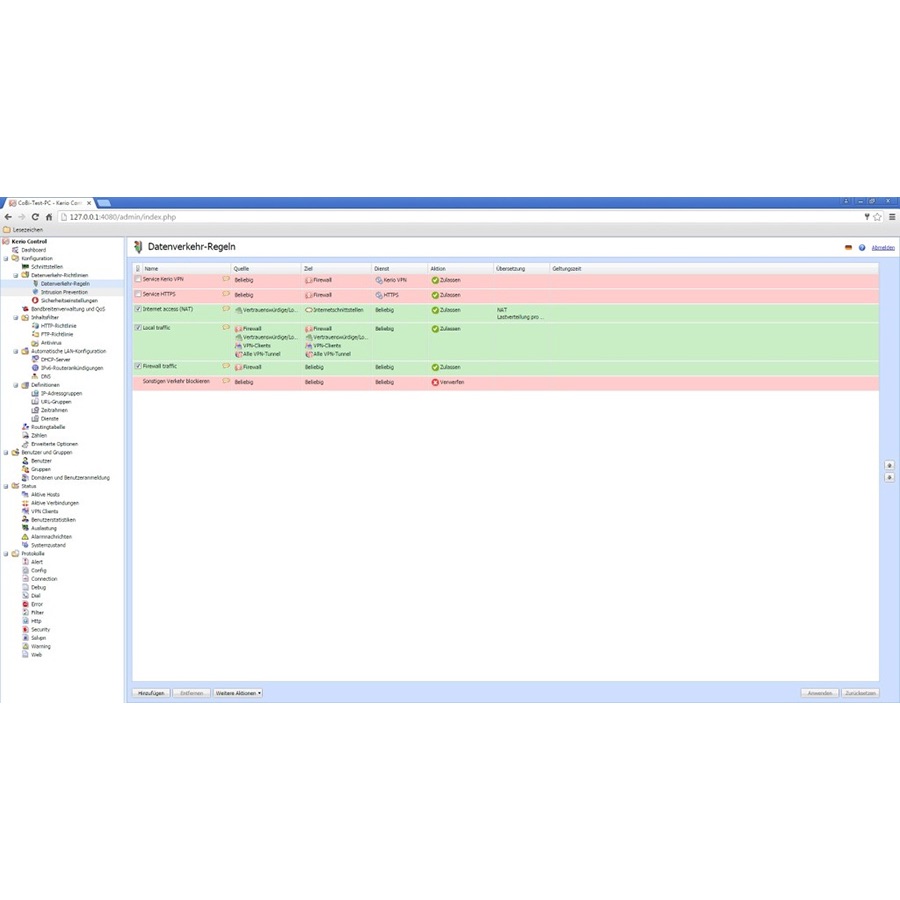Screen dimensions: 900x900
Task: Open help via the question mark icon
Action: pos(861,247)
